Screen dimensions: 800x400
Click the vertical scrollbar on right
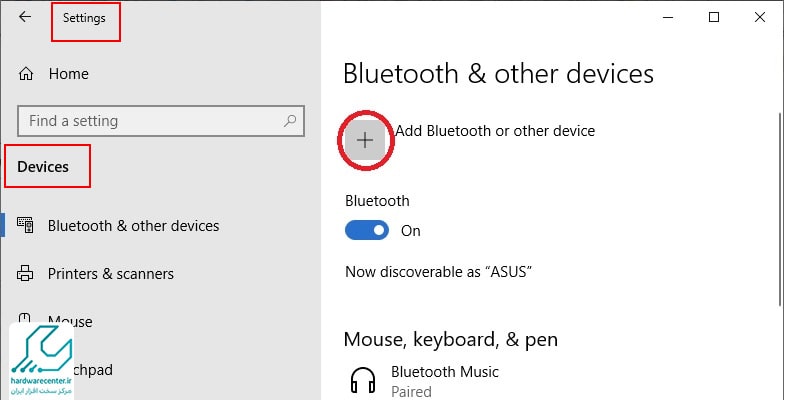click(779, 209)
